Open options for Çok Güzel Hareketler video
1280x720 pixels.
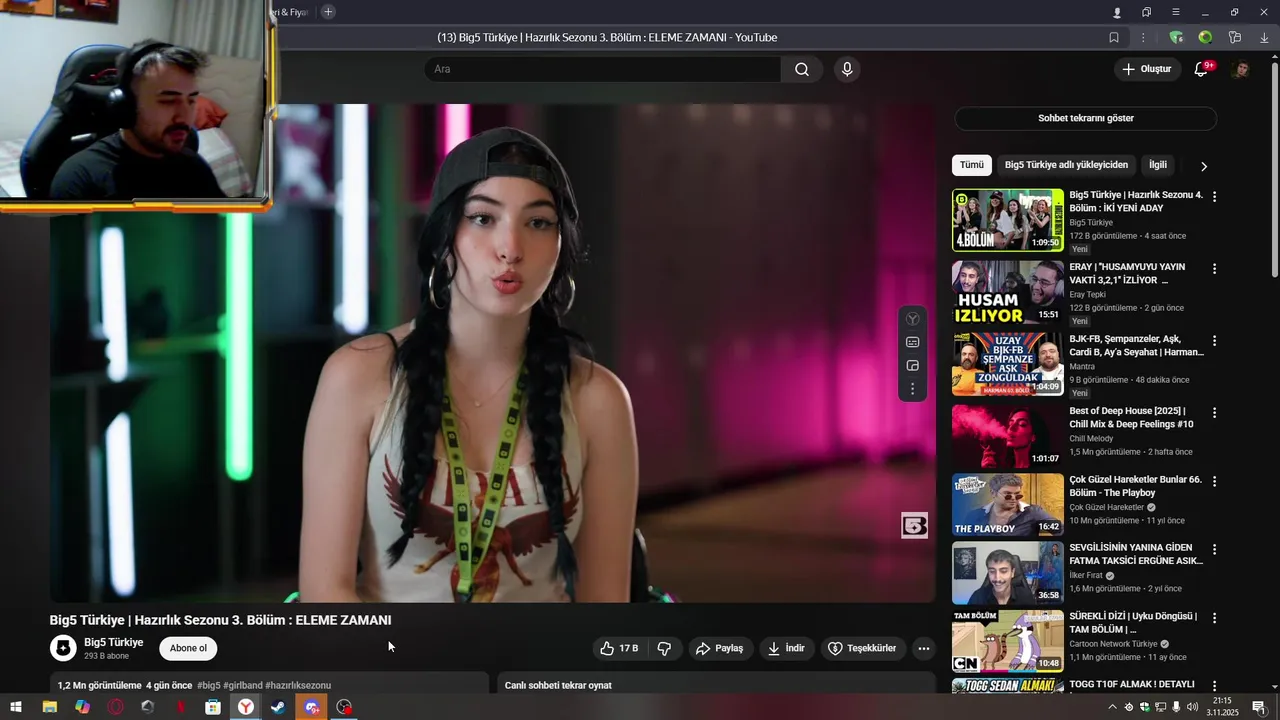1215,481
